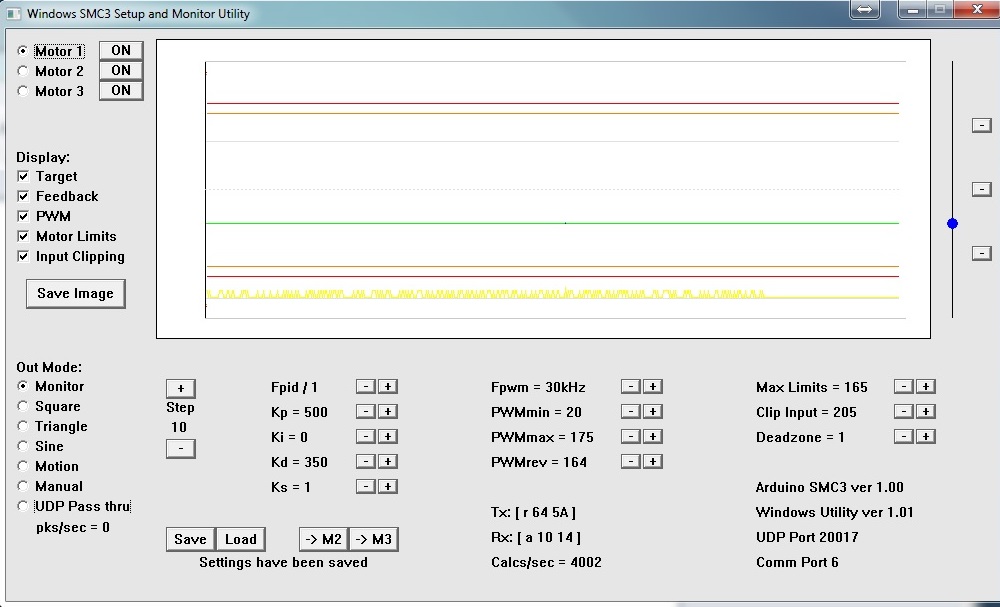Increase PWMrev with its plus button
Image resolution: width=1000 pixels, height=607 pixels.
click(x=652, y=461)
